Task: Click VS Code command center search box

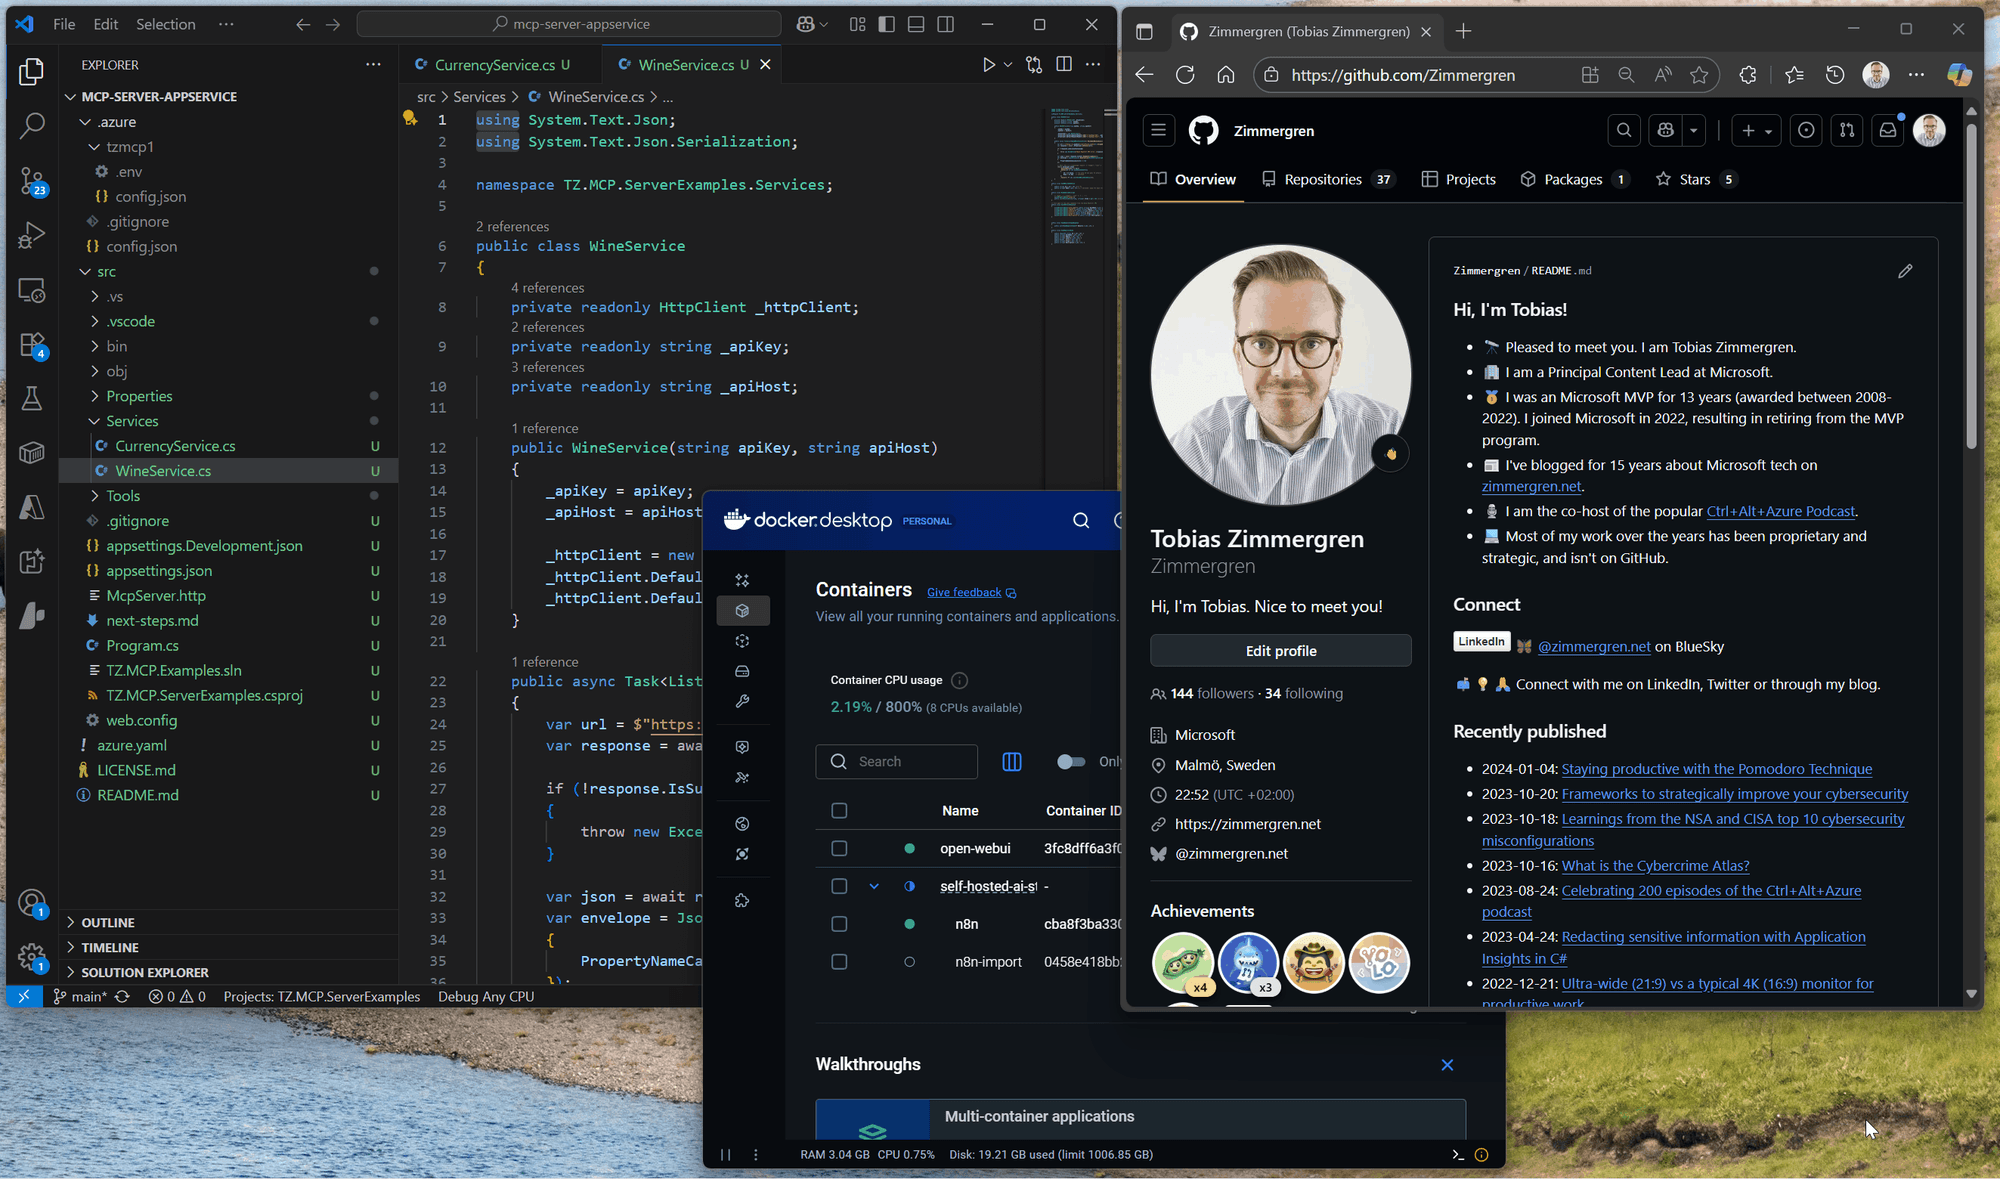Action: 569,24
